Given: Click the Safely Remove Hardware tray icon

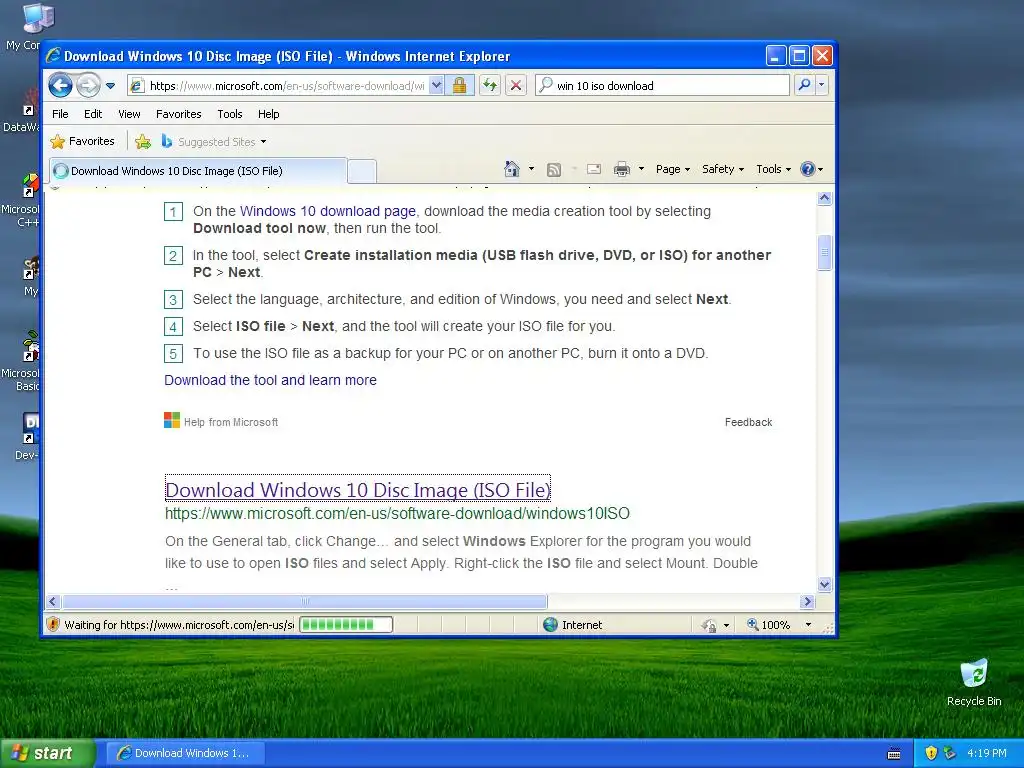Looking at the screenshot, I should pyautogui.click(x=949, y=753).
